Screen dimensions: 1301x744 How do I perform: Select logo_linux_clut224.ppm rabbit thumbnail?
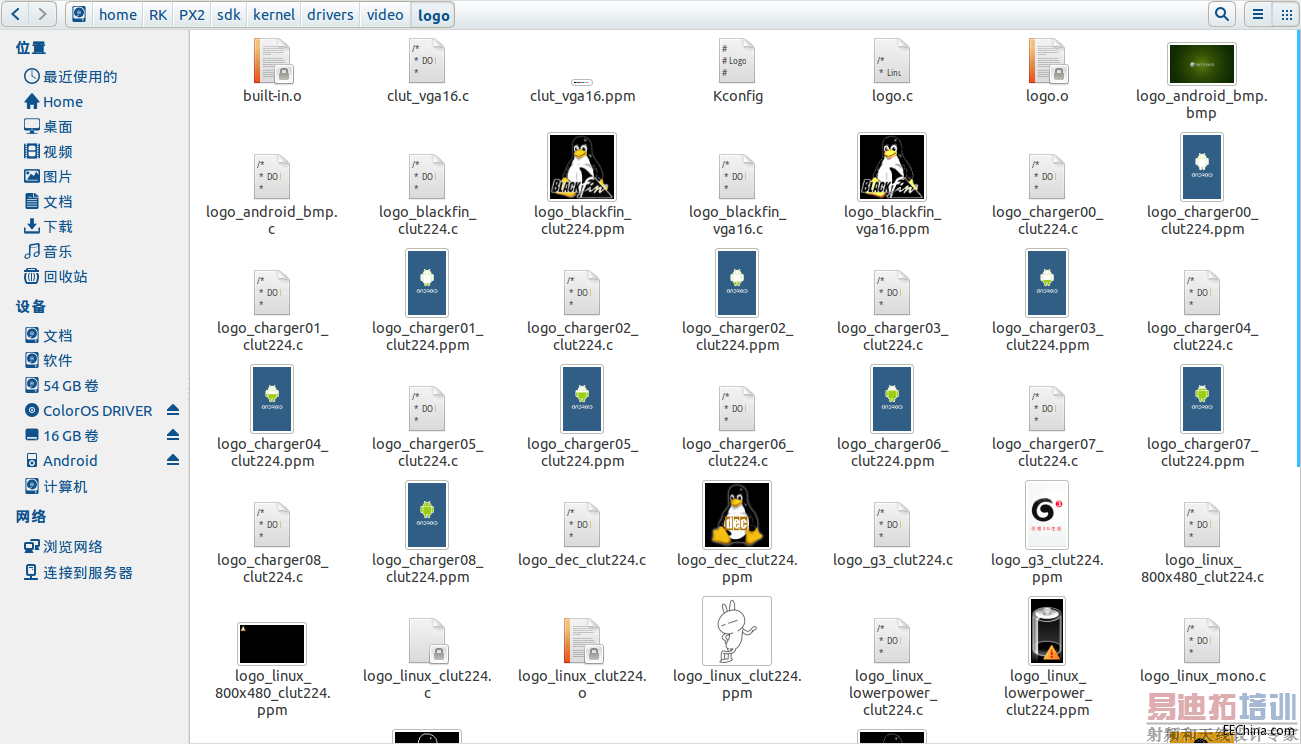point(737,631)
